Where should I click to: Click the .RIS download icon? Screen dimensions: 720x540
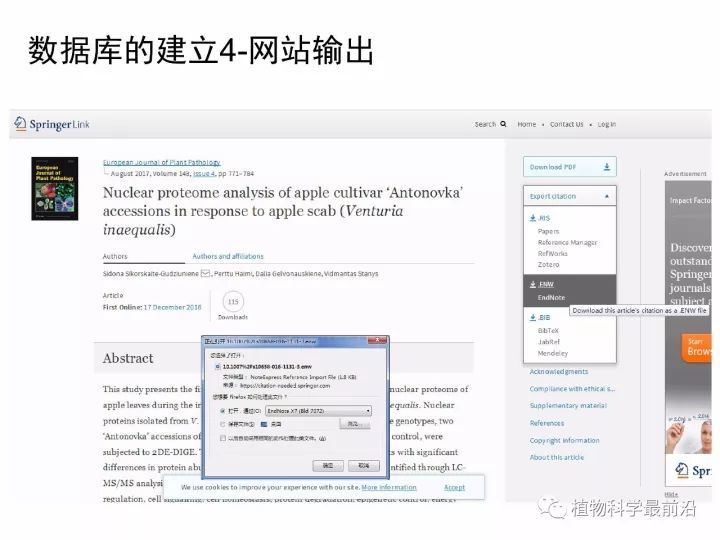(x=533, y=218)
